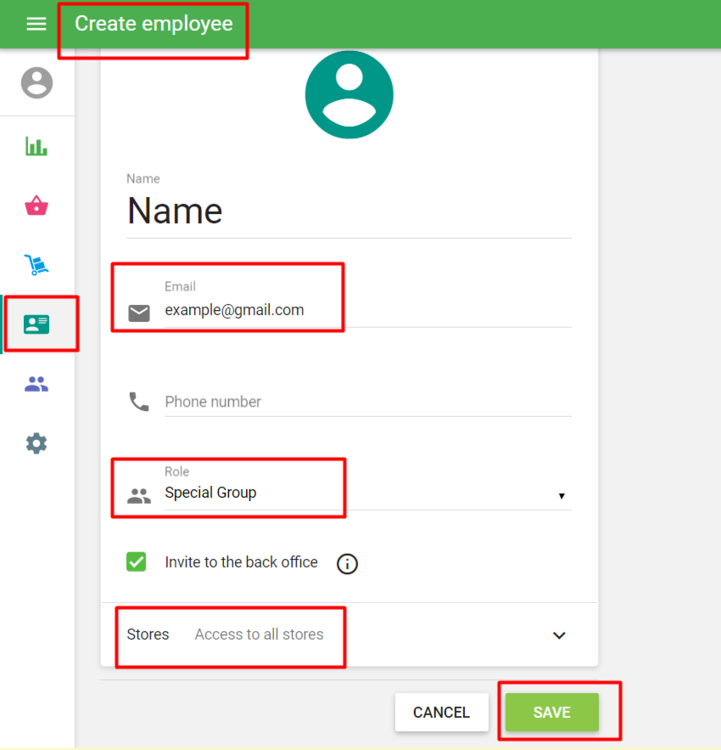Viewport: 721px width, 750px height.
Task: Open Inventory management cart icon
Action: (x=37, y=265)
